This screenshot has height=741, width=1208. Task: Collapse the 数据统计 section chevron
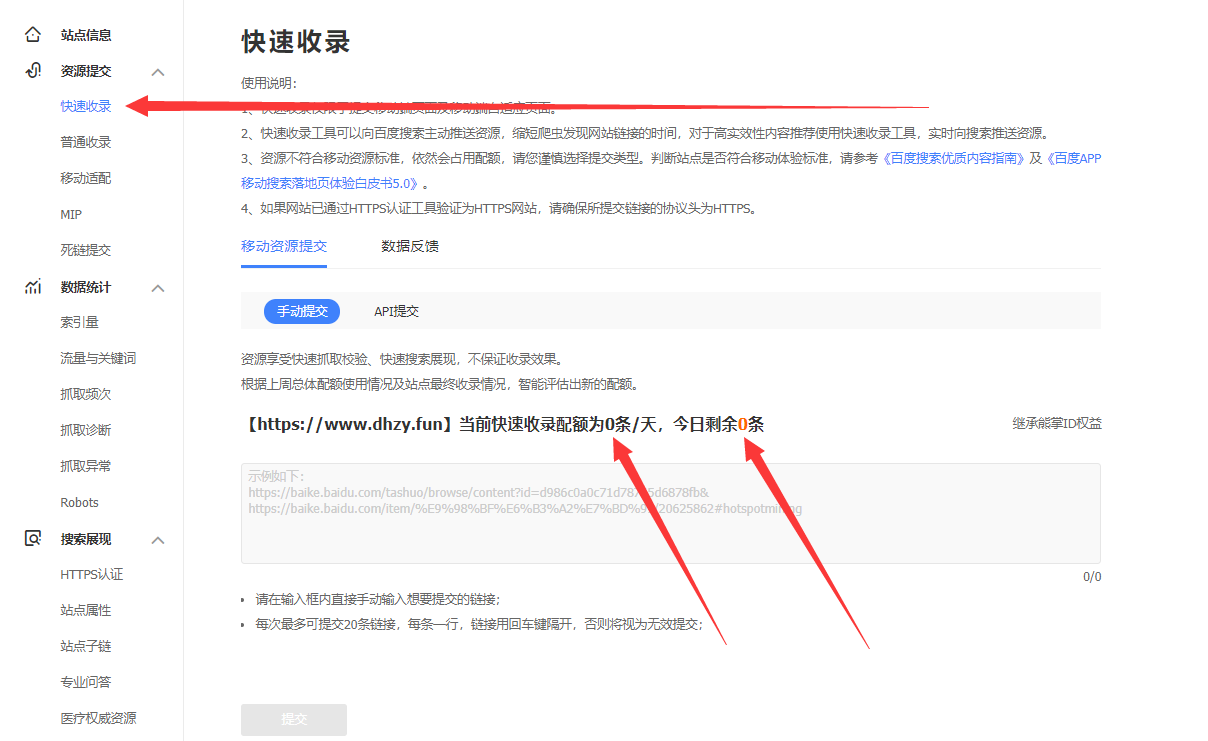coord(158,288)
